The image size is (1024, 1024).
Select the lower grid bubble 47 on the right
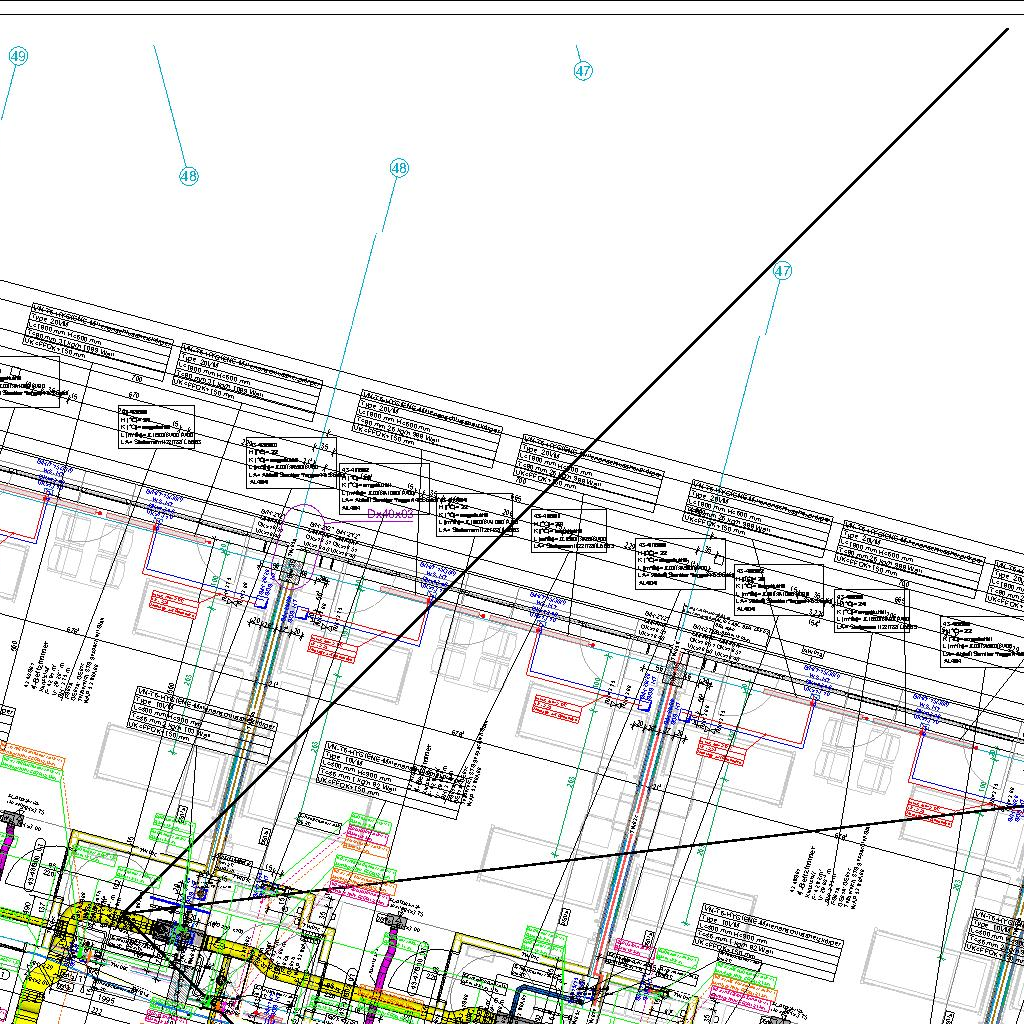[782, 271]
